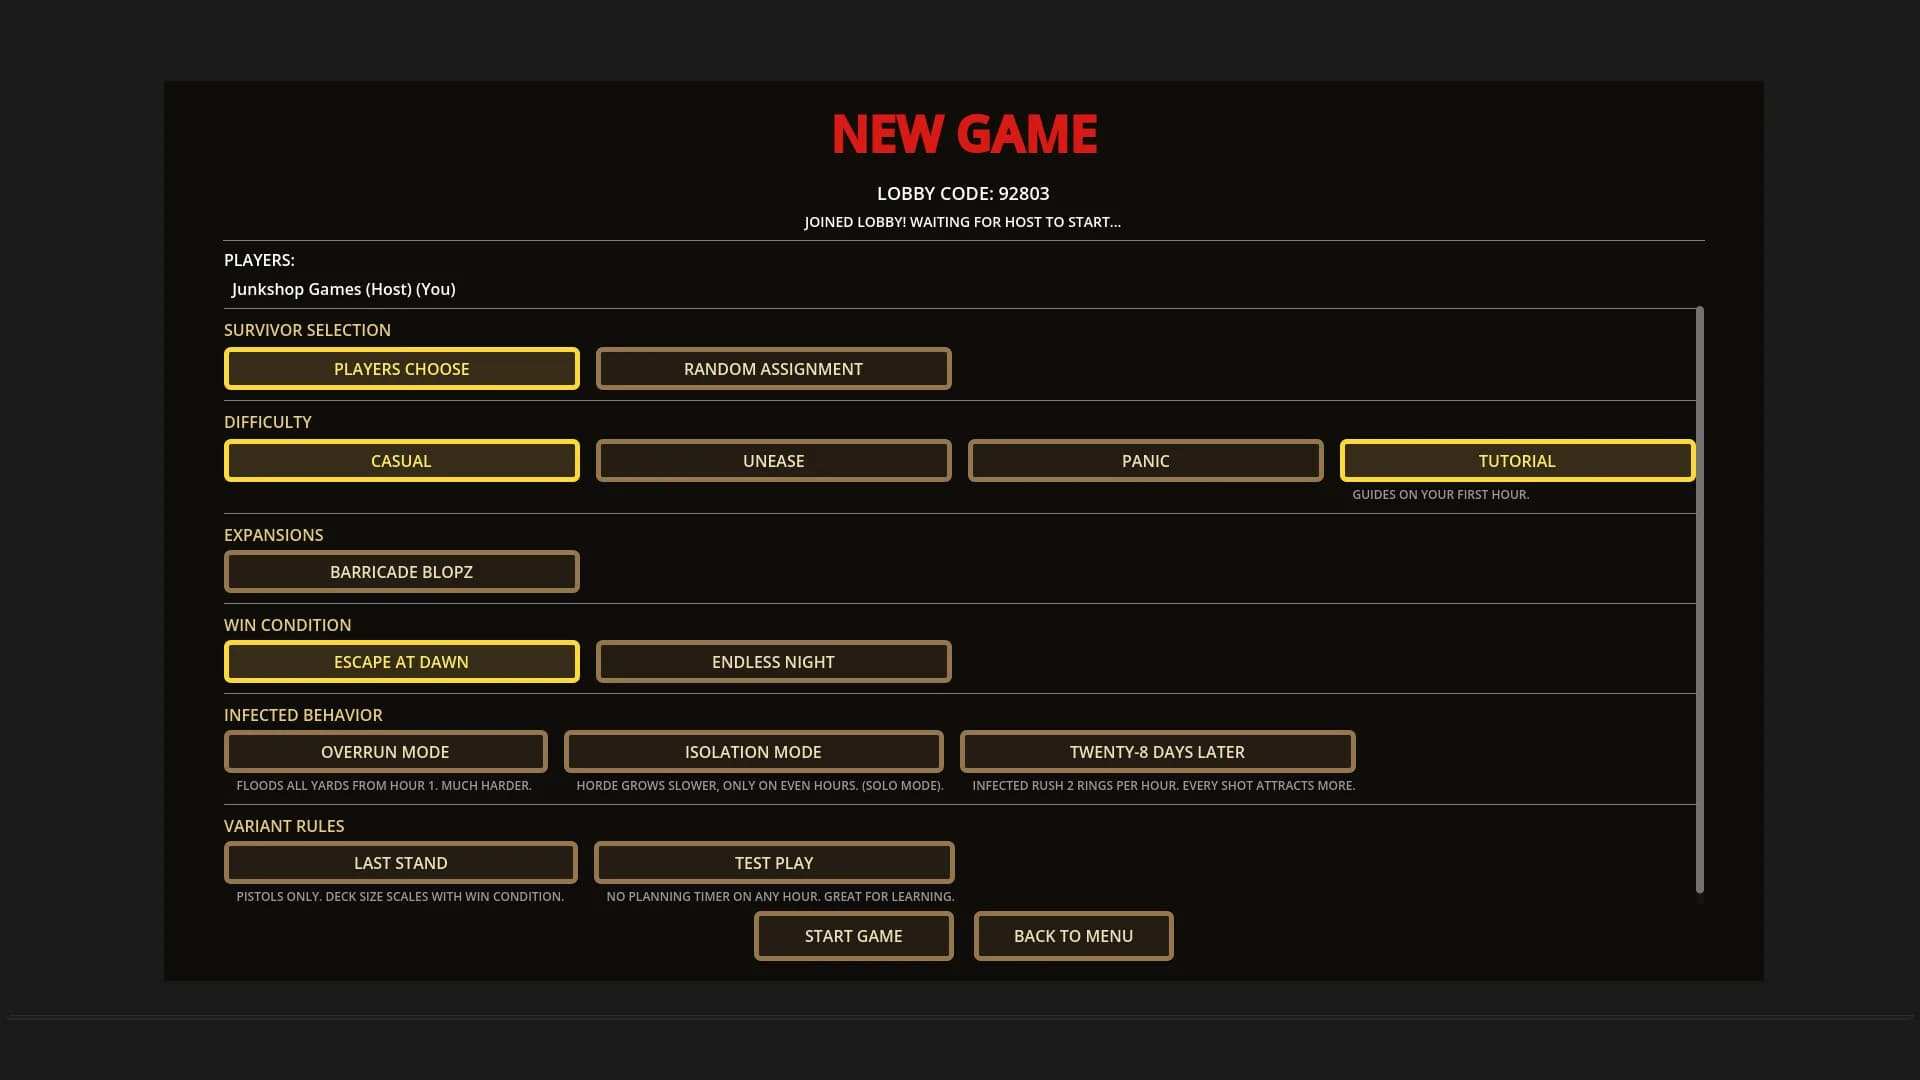Click the Start Game button
Viewport: 1920px width, 1080px height.
[x=853, y=936]
